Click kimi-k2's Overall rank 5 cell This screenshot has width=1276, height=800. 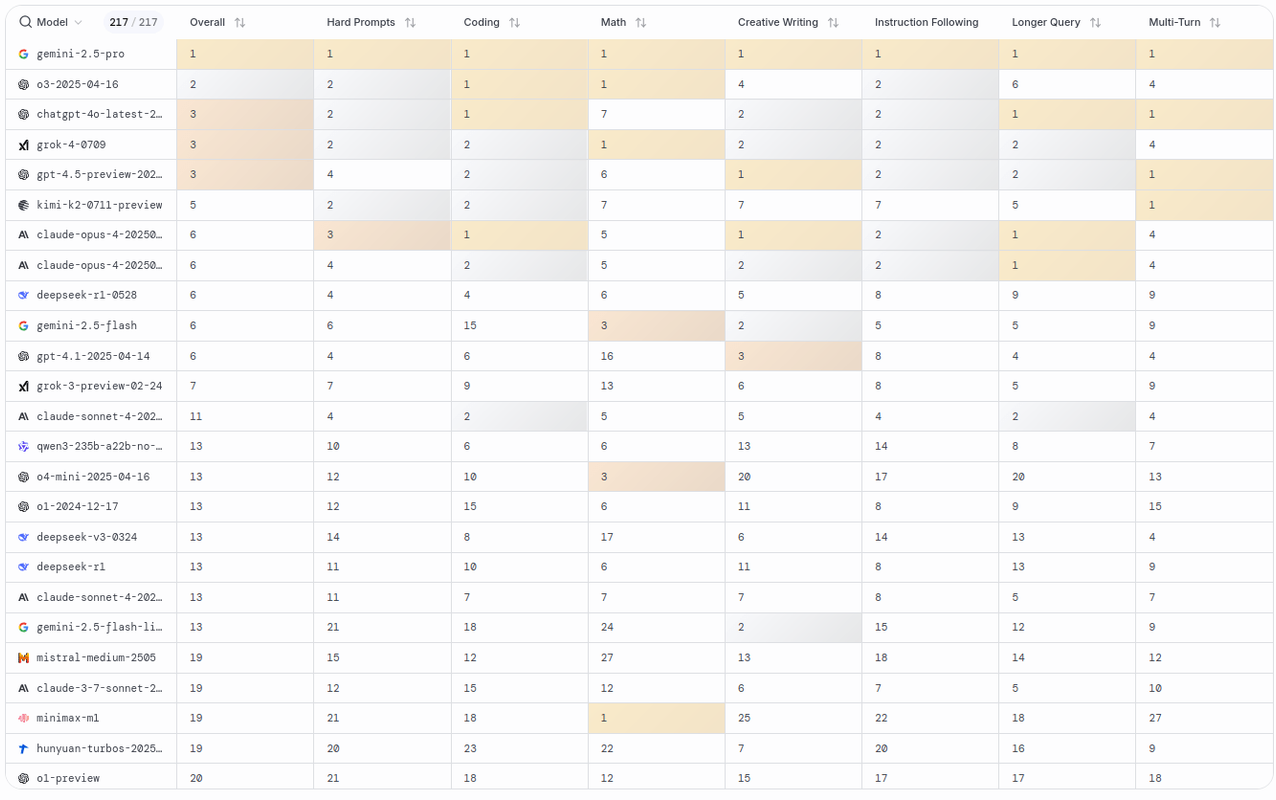click(245, 205)
